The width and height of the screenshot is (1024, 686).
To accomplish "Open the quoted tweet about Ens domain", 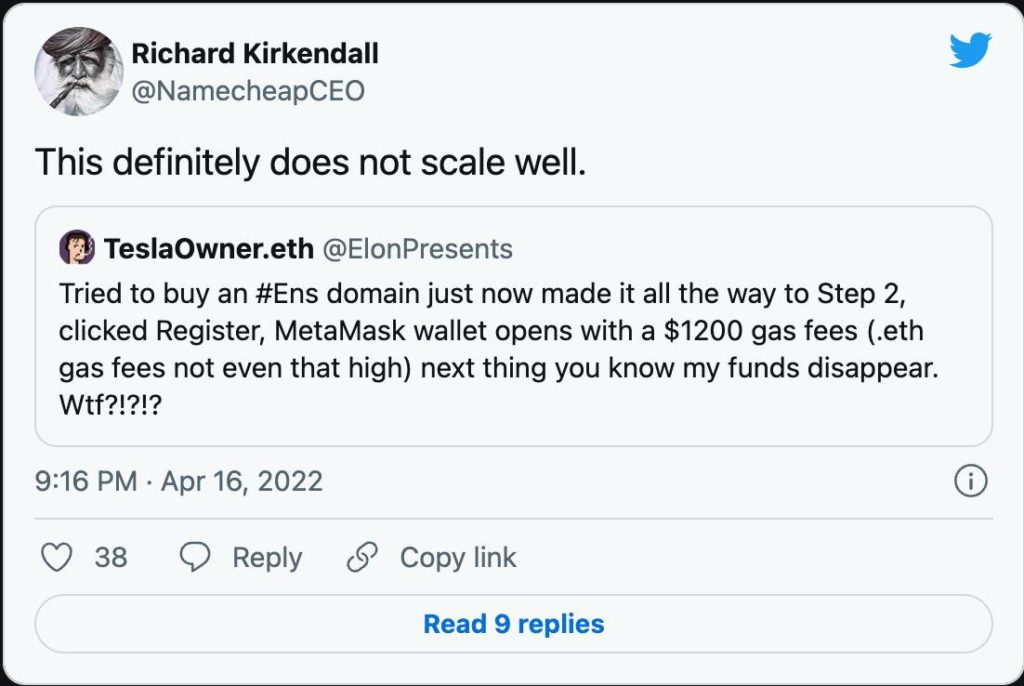I will tap(513, 326).
